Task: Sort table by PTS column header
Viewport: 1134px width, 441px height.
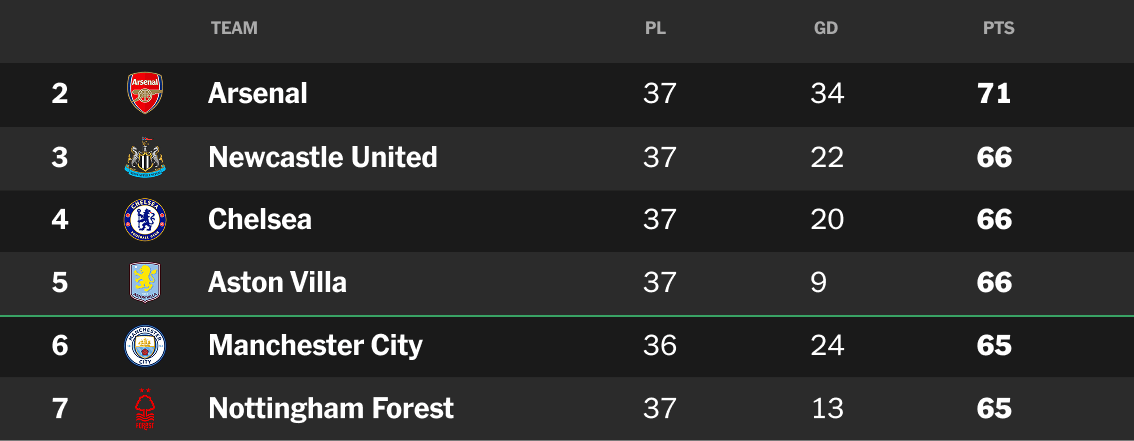Action: click(x=999, y=28)
